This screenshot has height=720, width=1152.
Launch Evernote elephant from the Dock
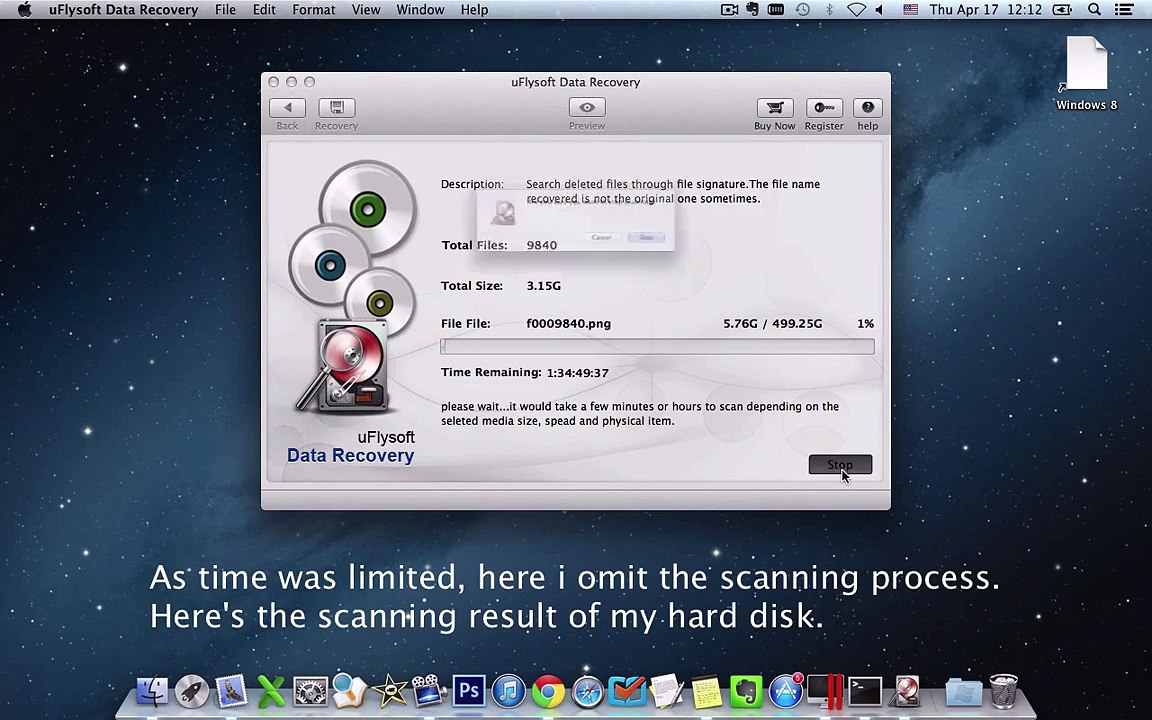[746, 691]
